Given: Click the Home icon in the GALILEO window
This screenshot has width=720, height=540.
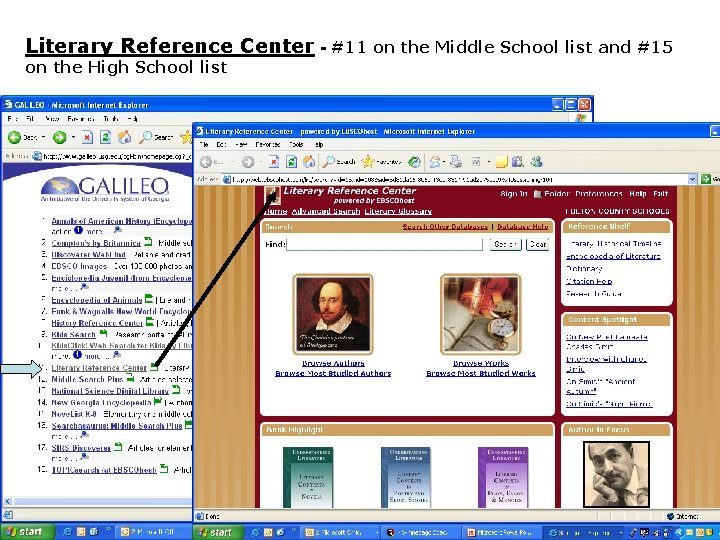Looking at the screenshot, I should (x=124, y=137).
